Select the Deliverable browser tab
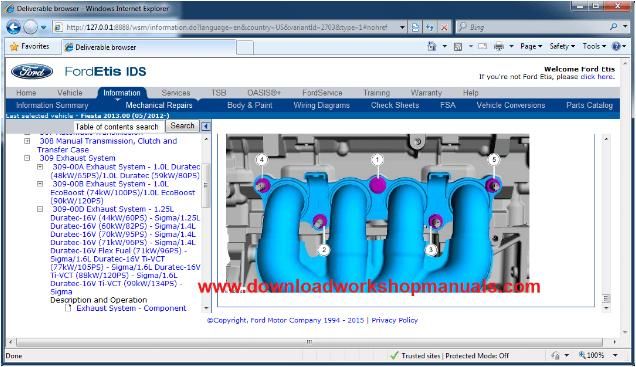The width and height of the screenshot is (636, 367). tap(149, 47)
